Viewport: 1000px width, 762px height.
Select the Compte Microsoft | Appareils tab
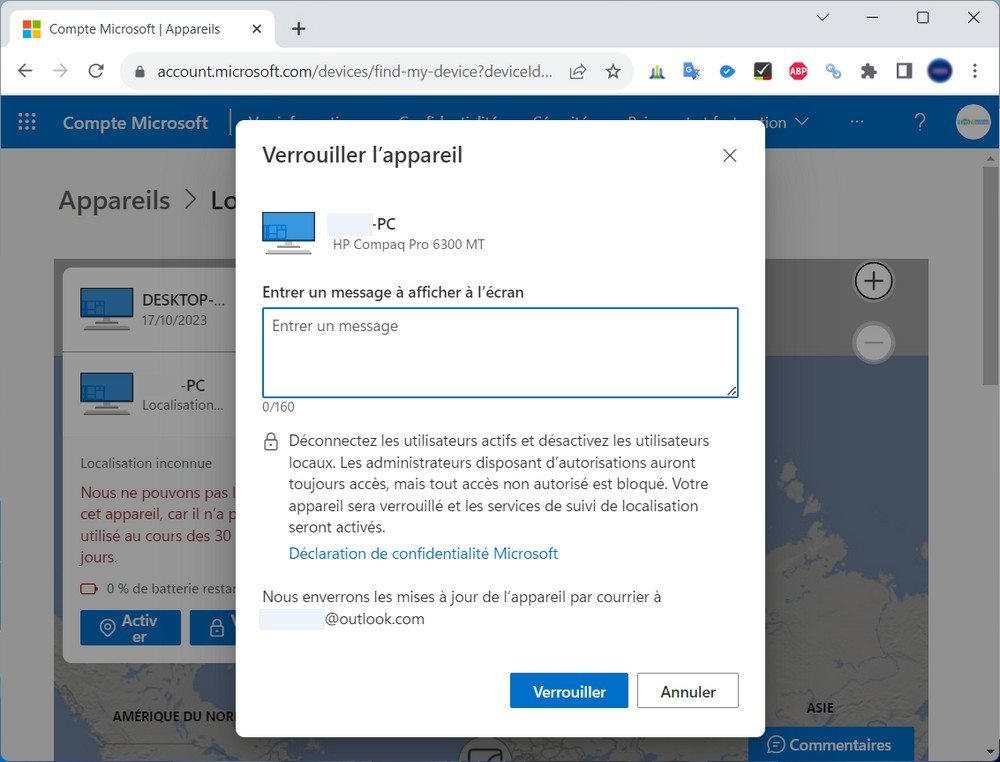click(x=142, y=29)
